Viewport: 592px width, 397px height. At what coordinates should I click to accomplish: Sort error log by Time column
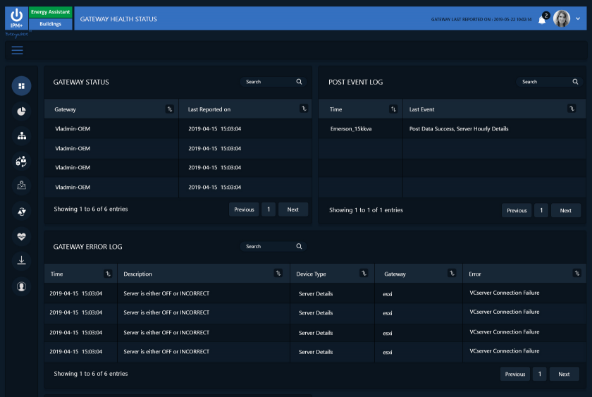(x=108, y=274)
